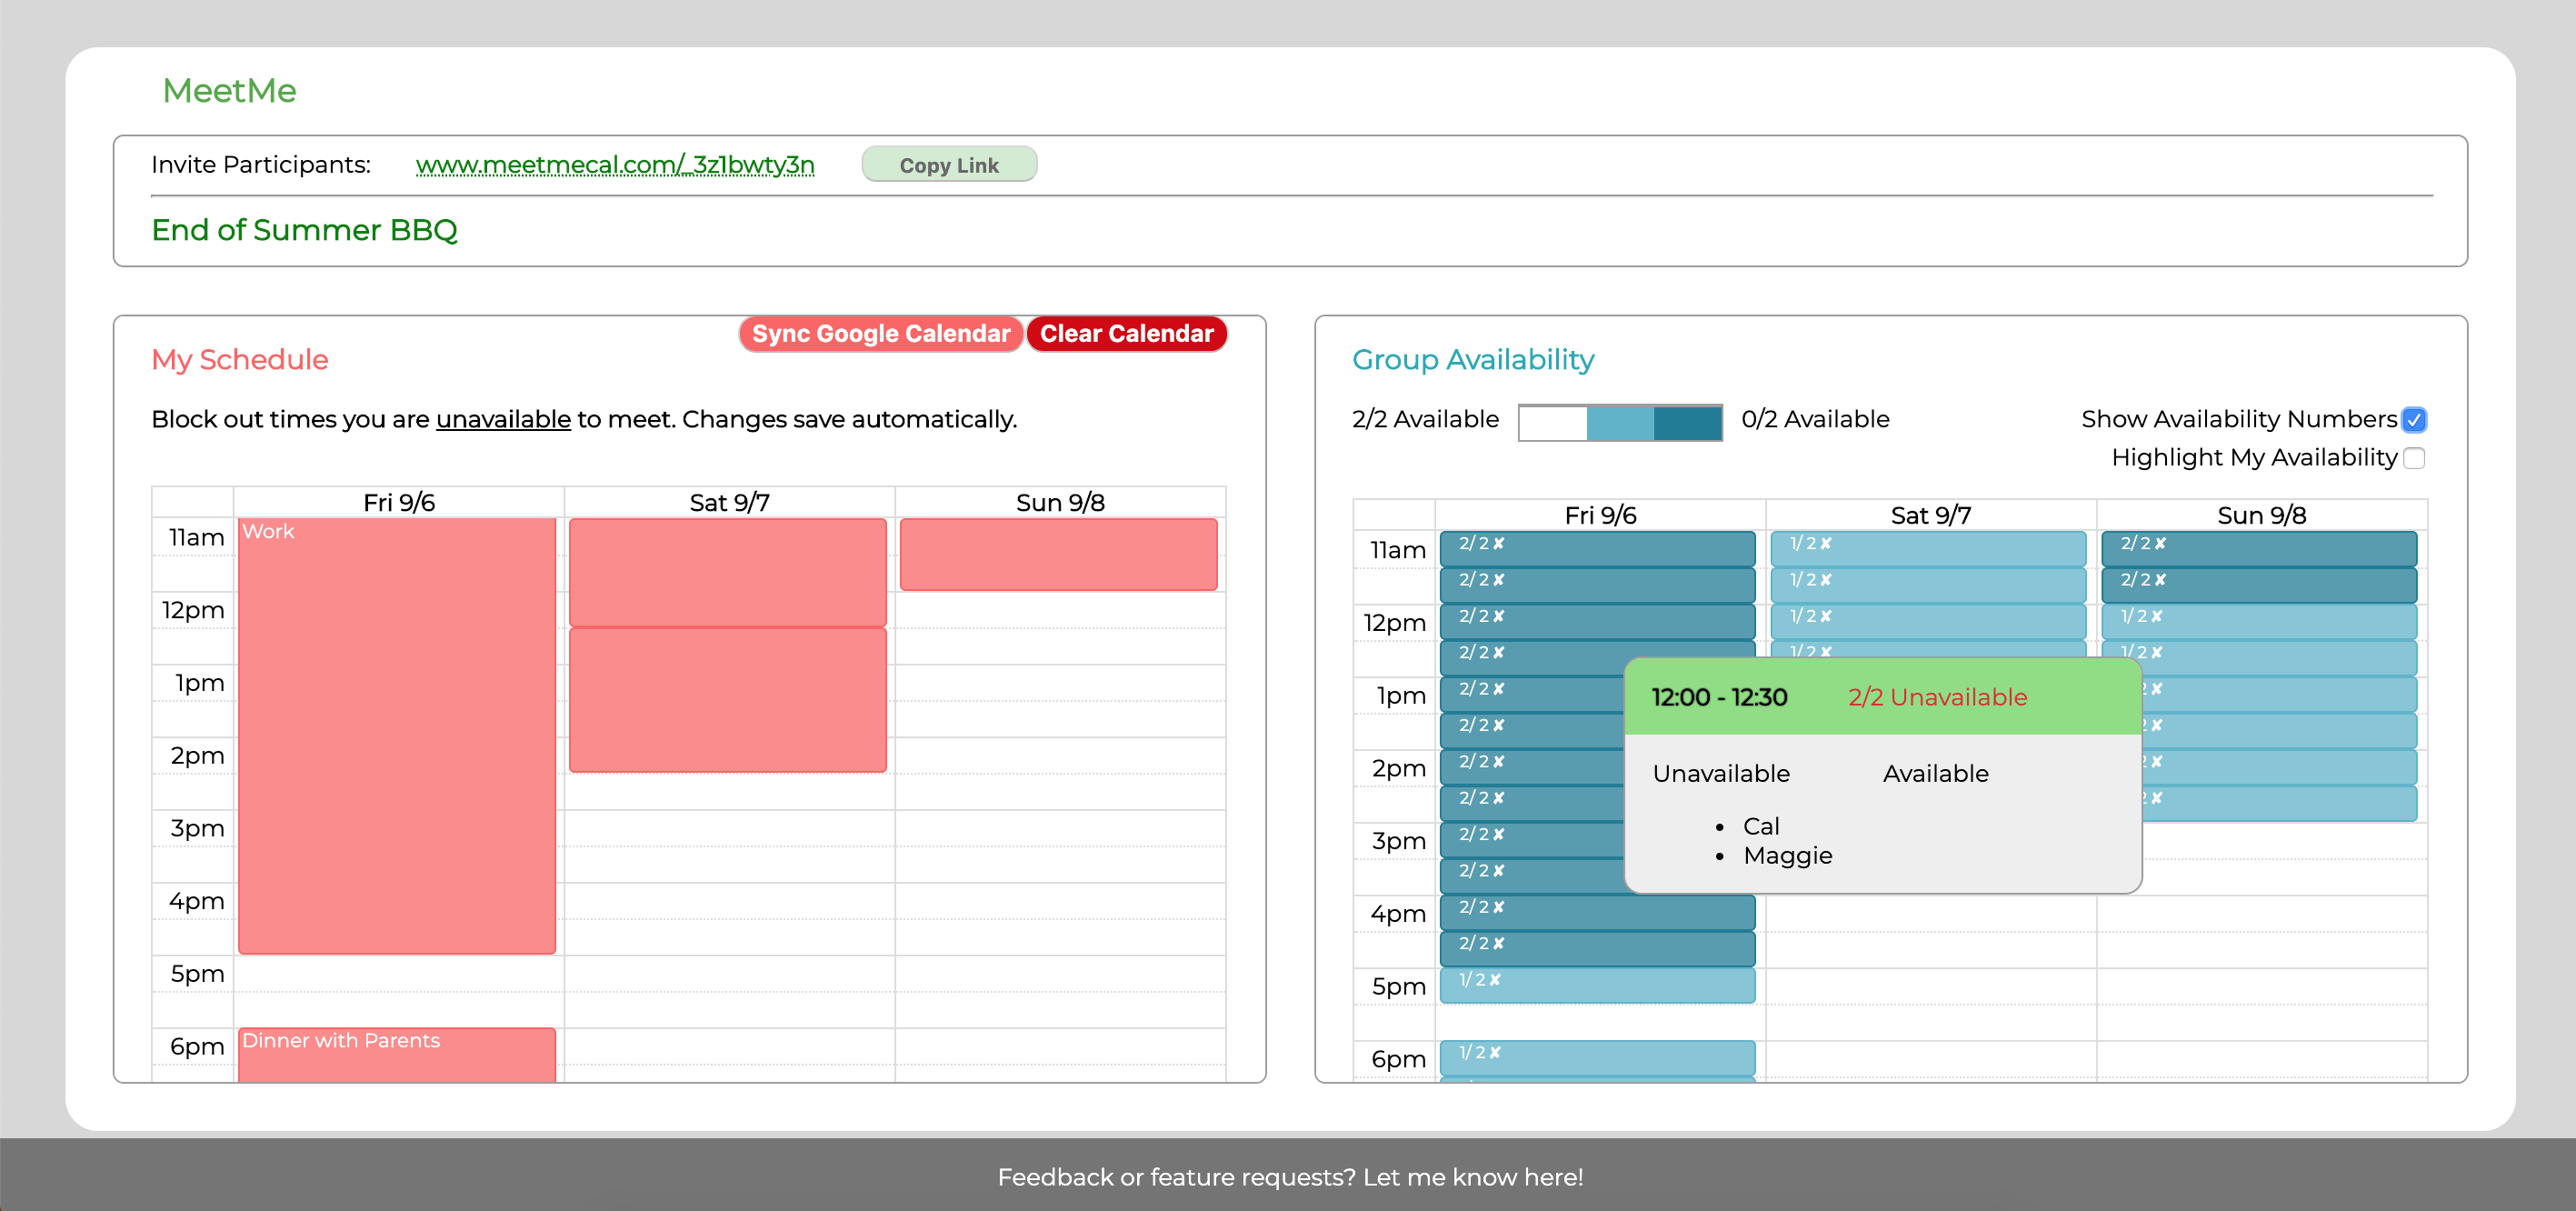Click the MeetMe logo
The image size is (2576, 1211).
pyautogui.click(x=229, y=91)
